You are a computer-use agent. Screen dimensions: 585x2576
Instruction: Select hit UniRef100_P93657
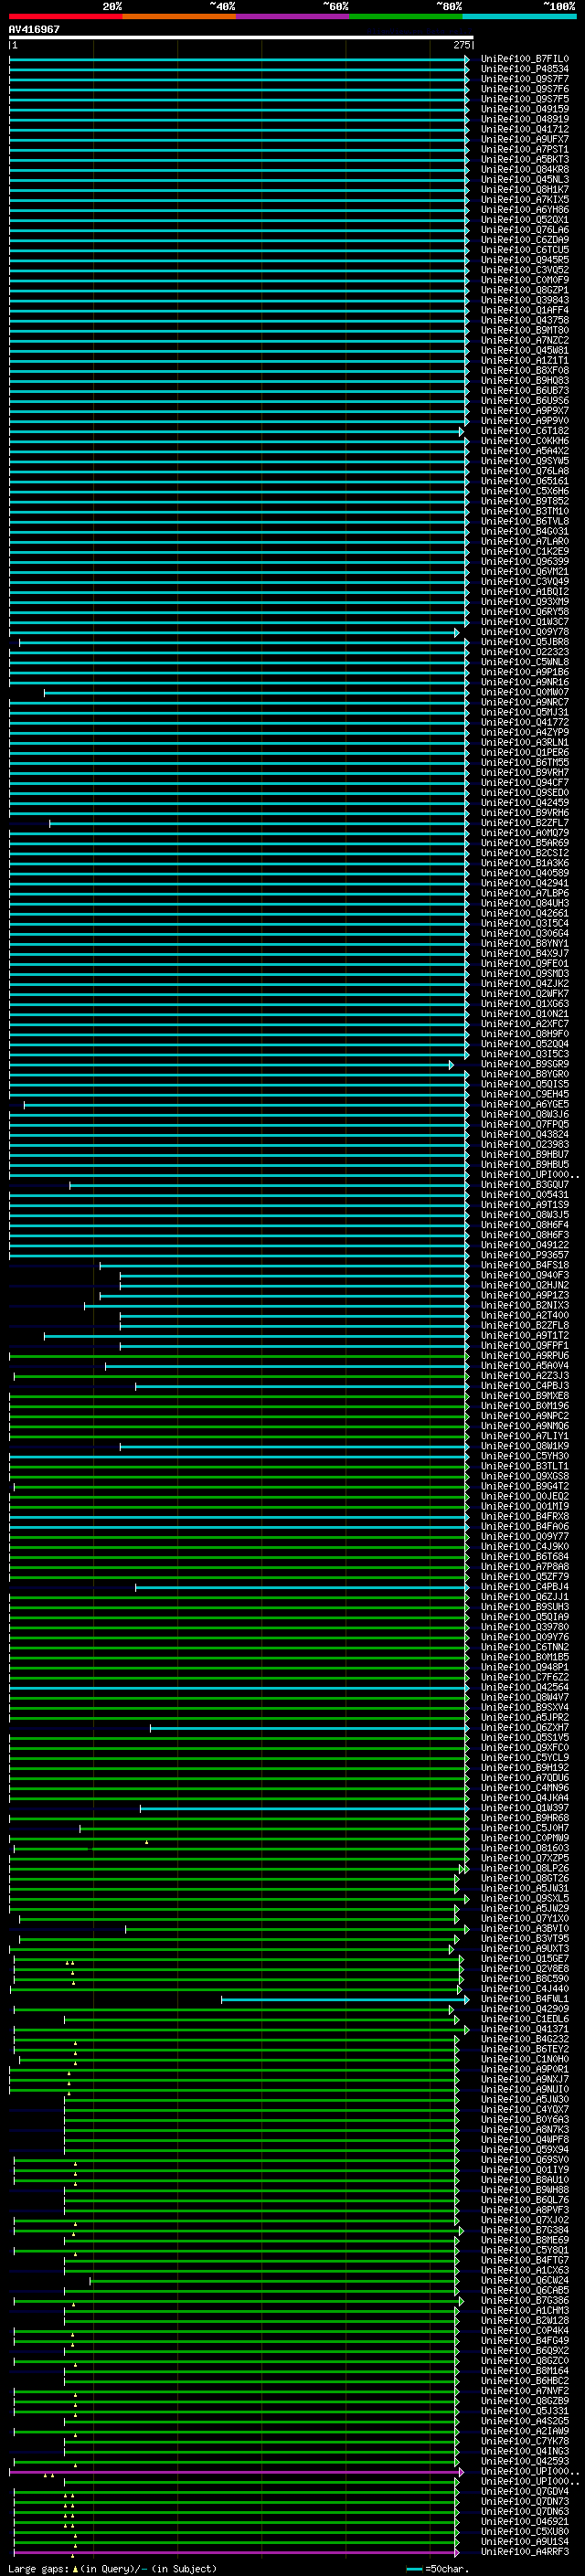point(524,1255)
